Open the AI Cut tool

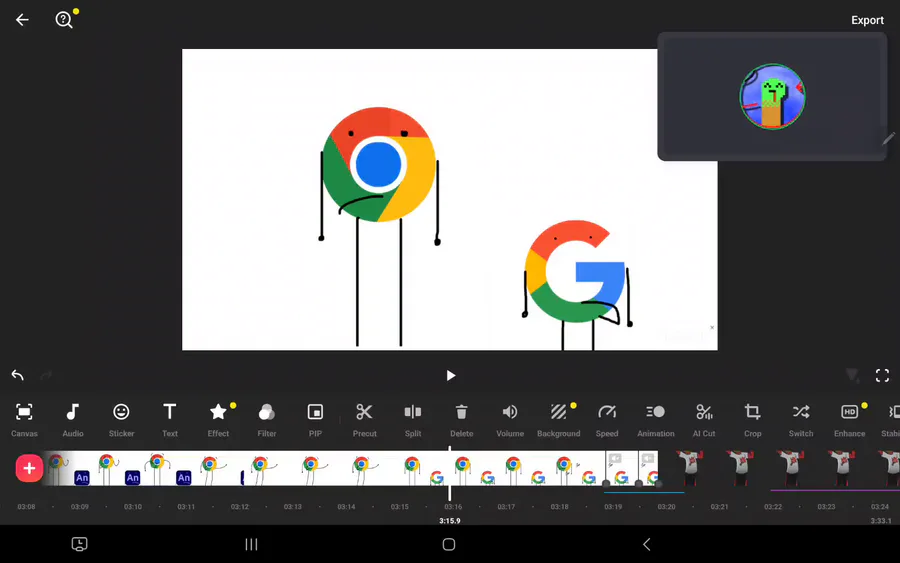[x=704, y=420]
